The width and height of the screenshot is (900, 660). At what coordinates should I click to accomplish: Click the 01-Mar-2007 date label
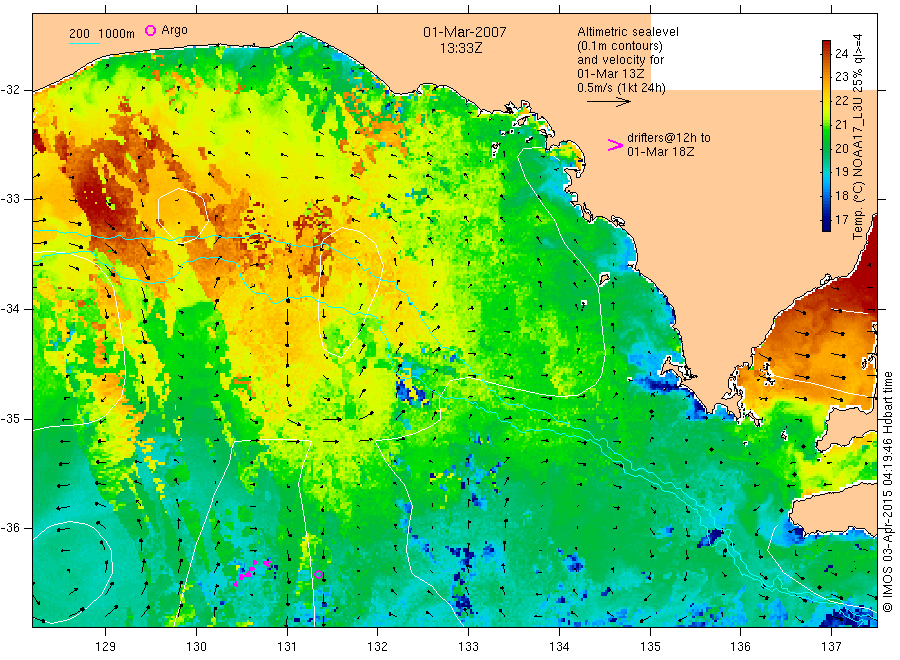pos(464,32)
